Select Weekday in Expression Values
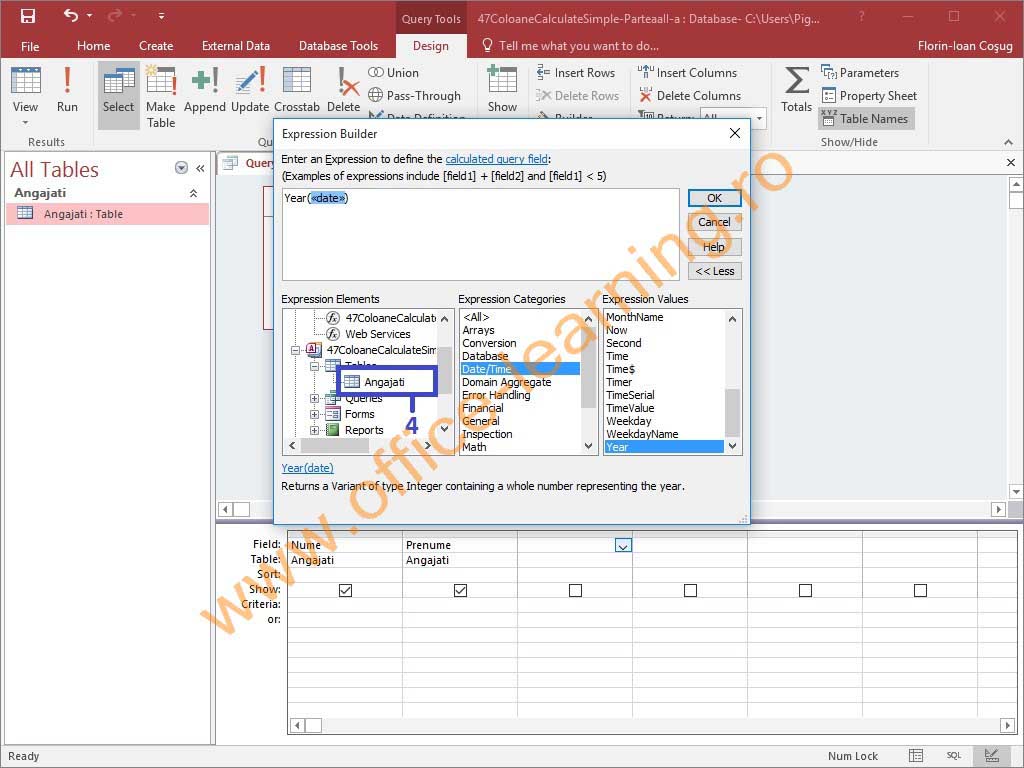1024x768 pixels. click(x=628, y=421)
